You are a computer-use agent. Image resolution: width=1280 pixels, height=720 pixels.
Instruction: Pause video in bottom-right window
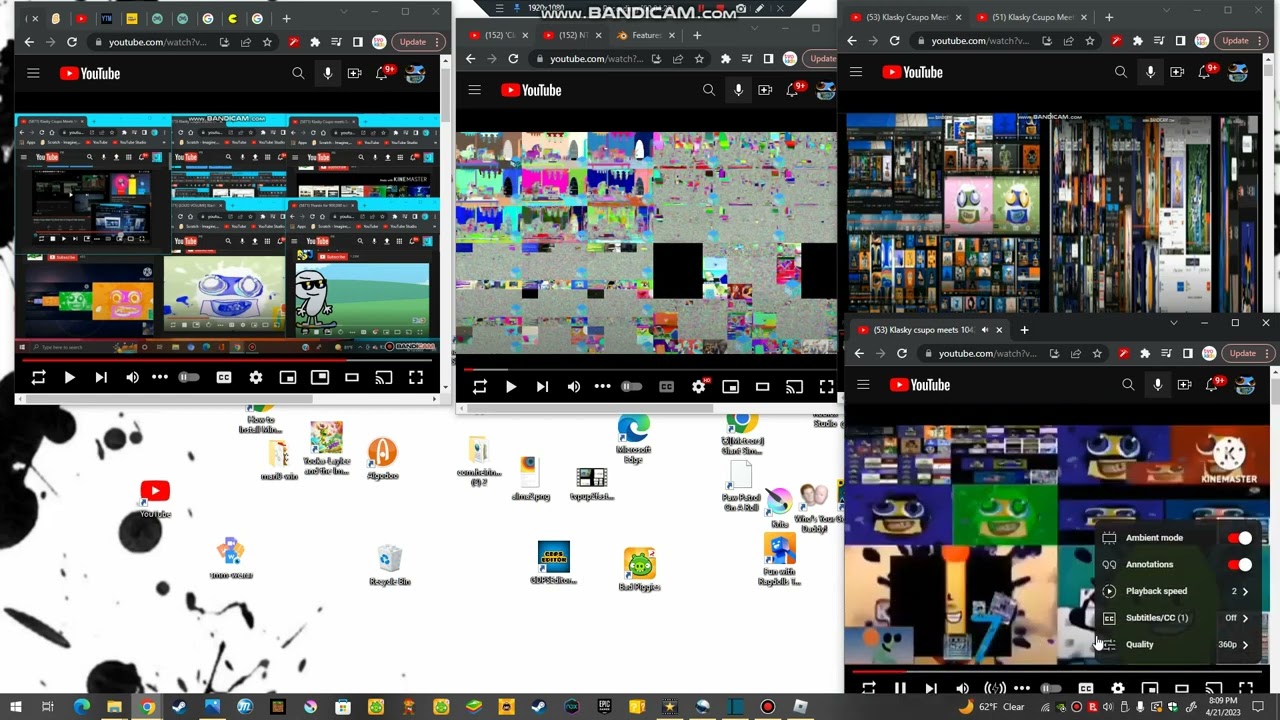pos(900,688)
